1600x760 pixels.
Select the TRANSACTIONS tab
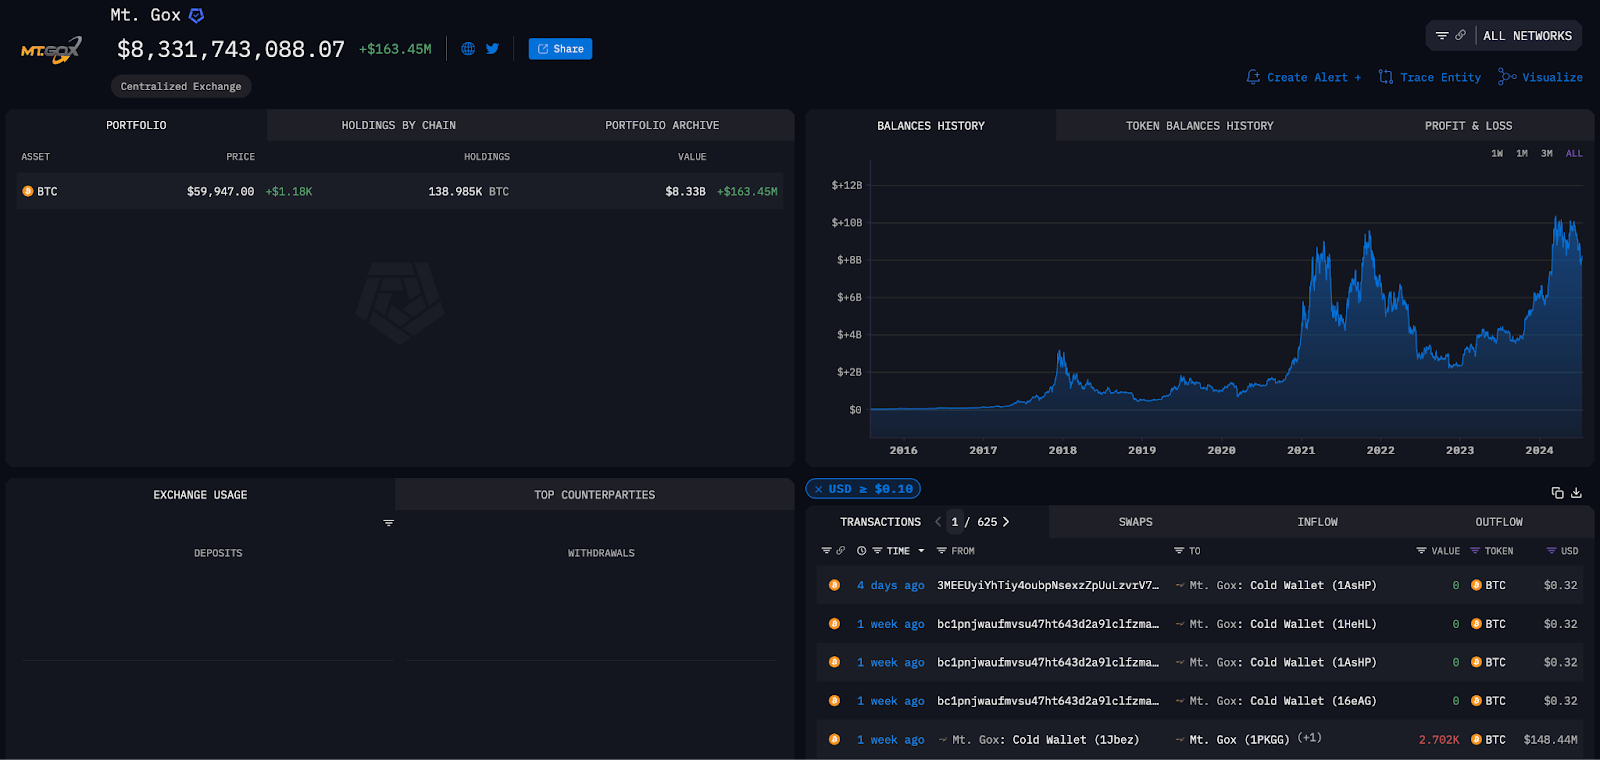point(880,522)
